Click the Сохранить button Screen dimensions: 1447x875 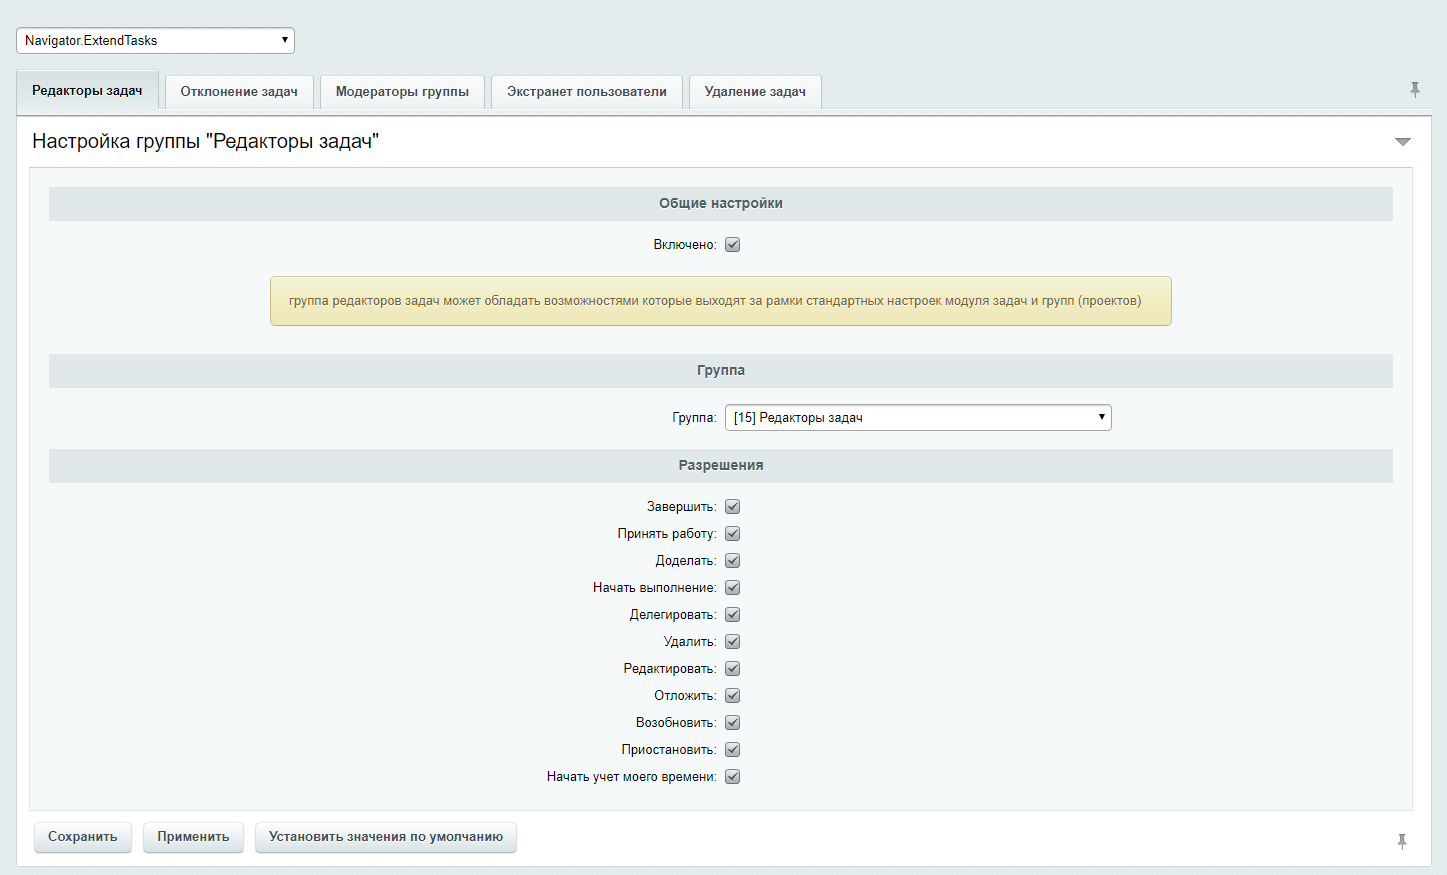[83, 837]
